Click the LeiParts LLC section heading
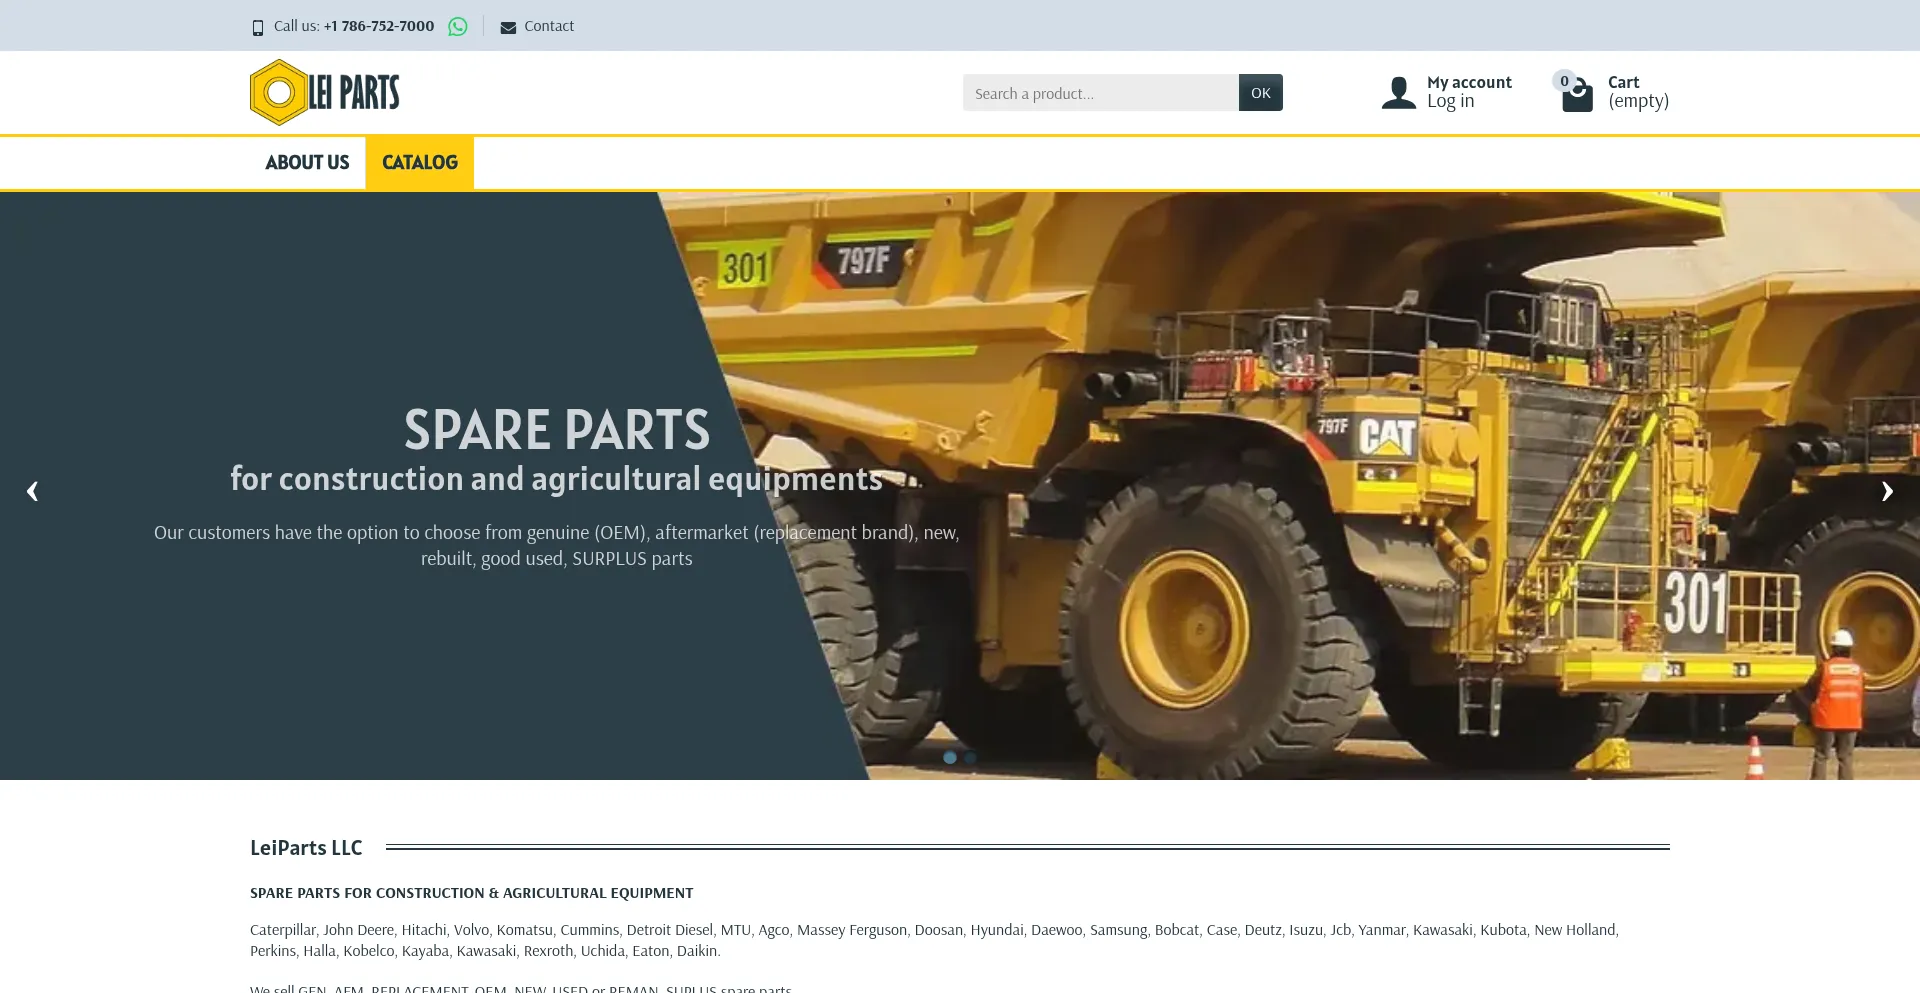 [x=306, y=848]
